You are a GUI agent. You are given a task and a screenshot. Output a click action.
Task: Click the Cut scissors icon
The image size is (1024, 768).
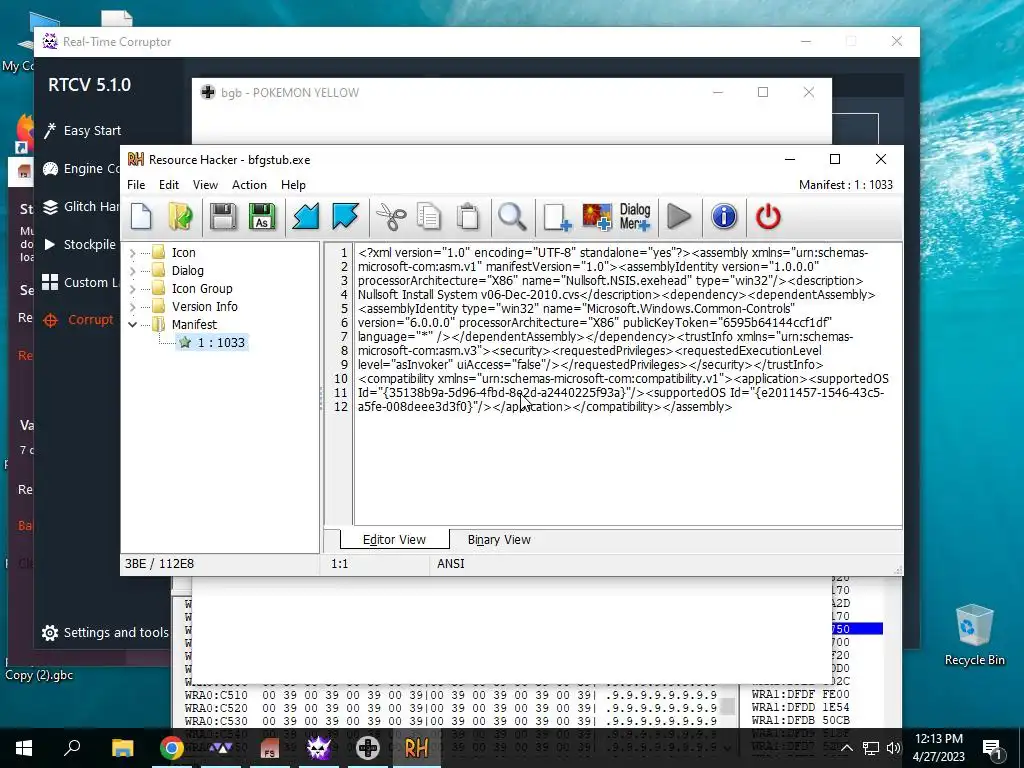(391, 217)
